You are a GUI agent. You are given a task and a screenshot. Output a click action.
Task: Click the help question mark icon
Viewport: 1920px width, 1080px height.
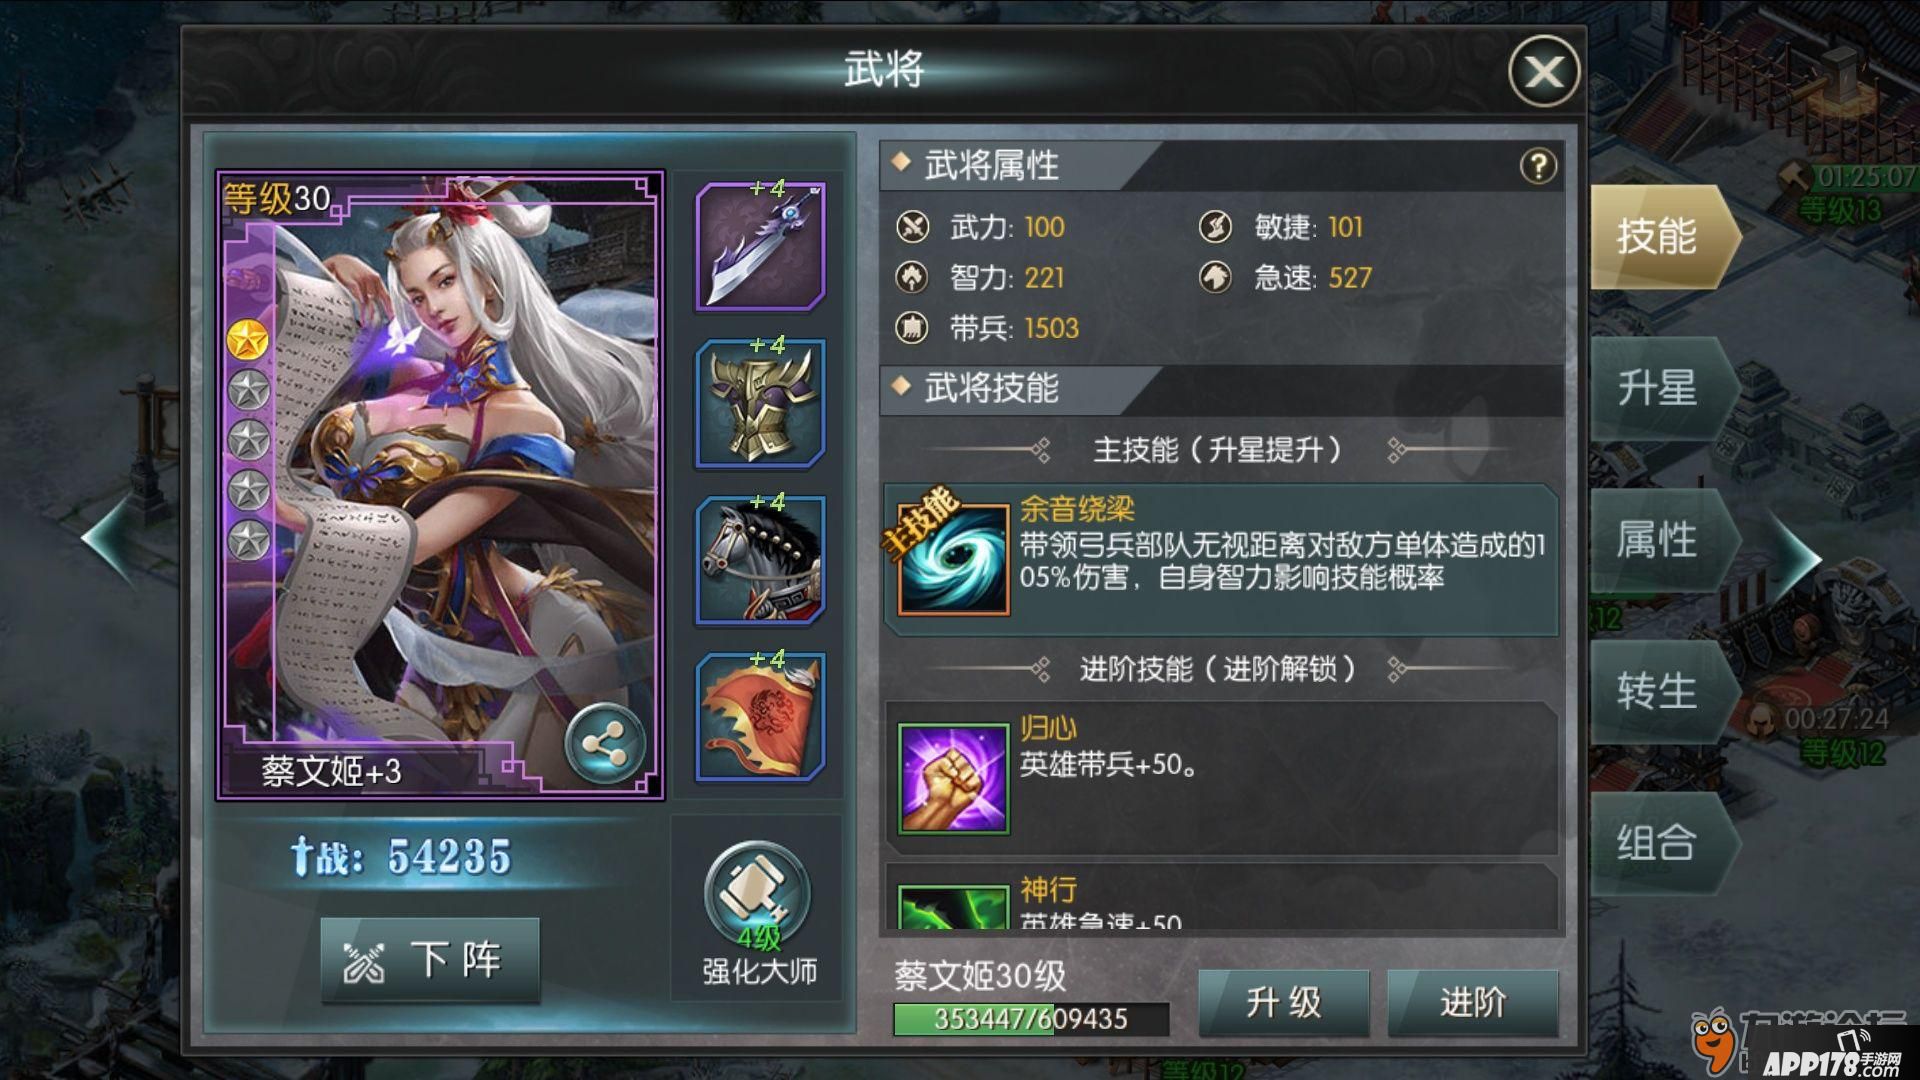click(x=1538, y=166)
